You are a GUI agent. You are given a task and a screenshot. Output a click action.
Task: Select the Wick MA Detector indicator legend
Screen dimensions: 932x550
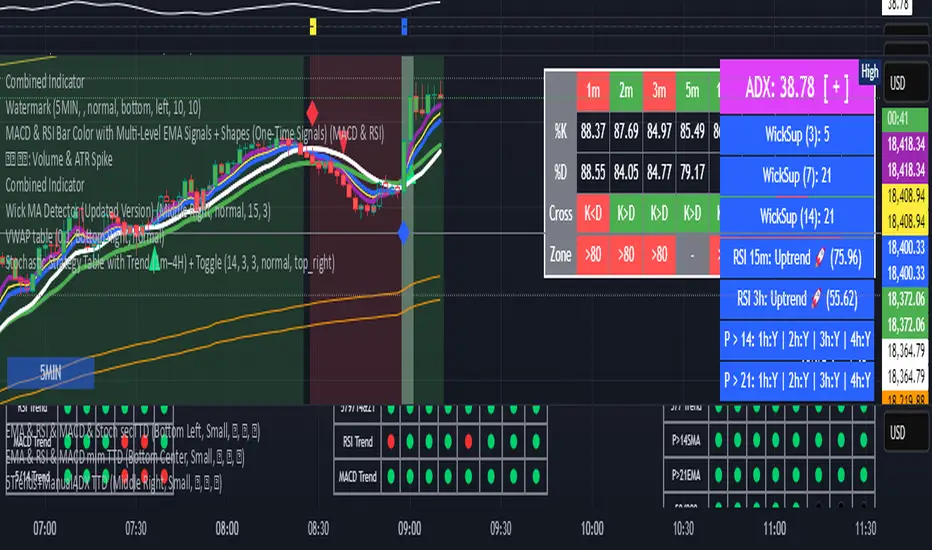(x=138, y=210)
